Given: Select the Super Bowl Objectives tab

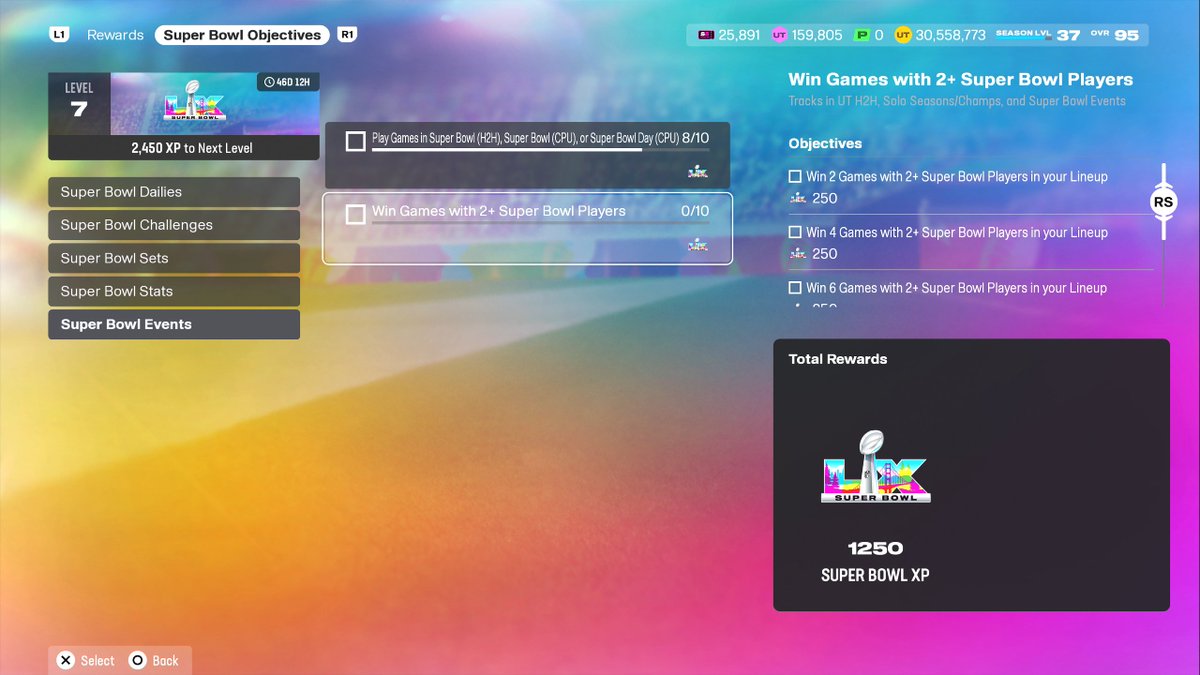Looking at the screenshot, I should click(x=242, y=35).
